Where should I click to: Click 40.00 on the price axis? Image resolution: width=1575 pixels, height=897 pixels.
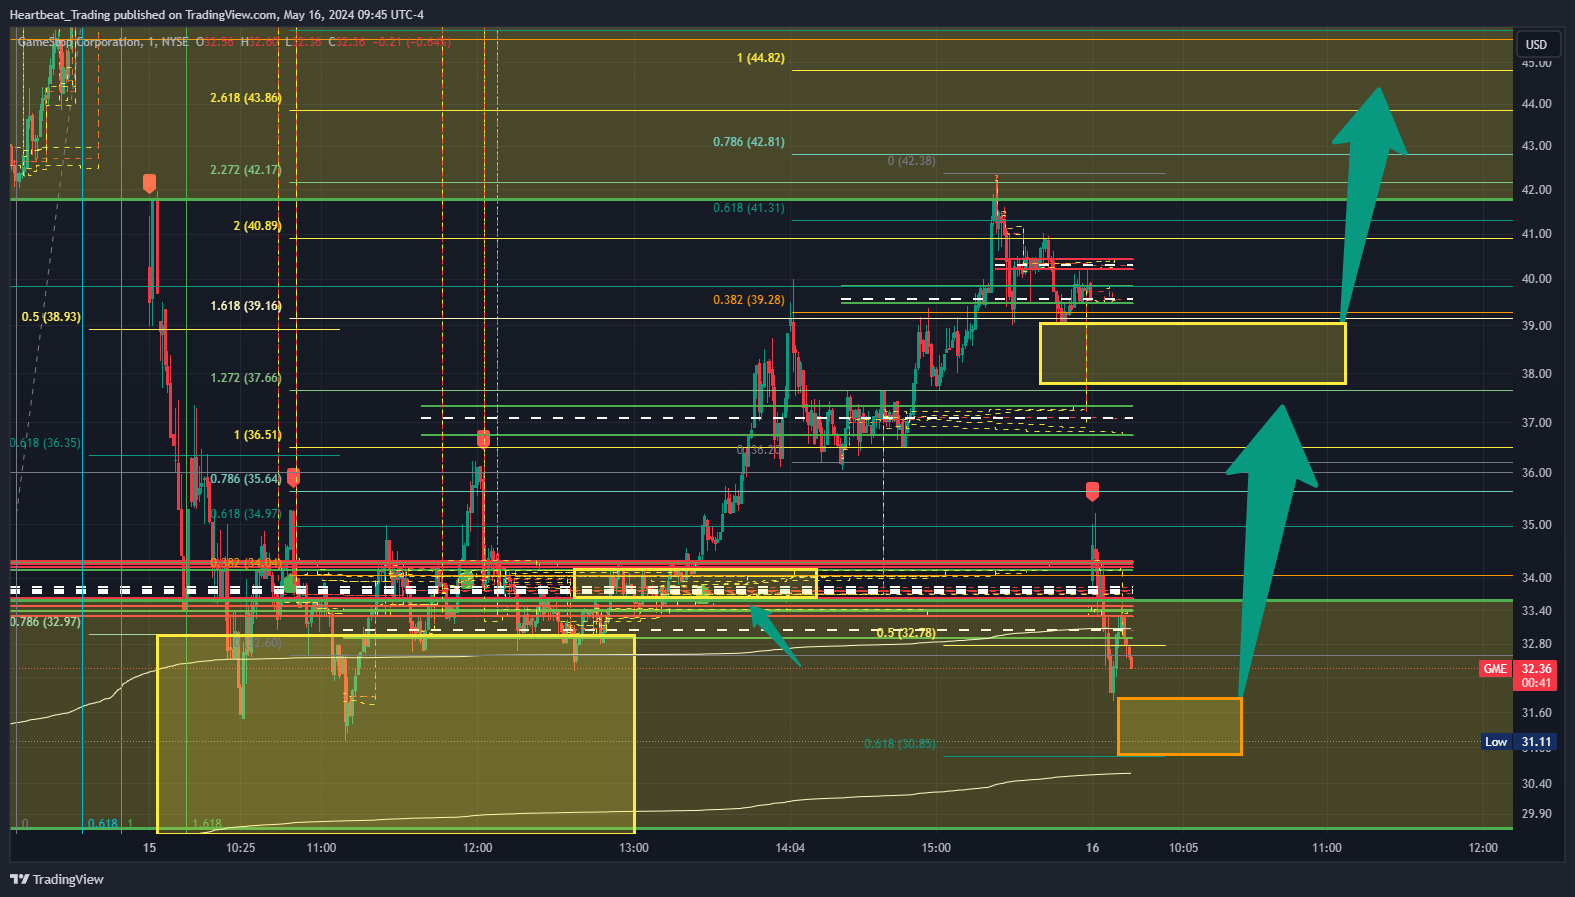(1536, 279)
